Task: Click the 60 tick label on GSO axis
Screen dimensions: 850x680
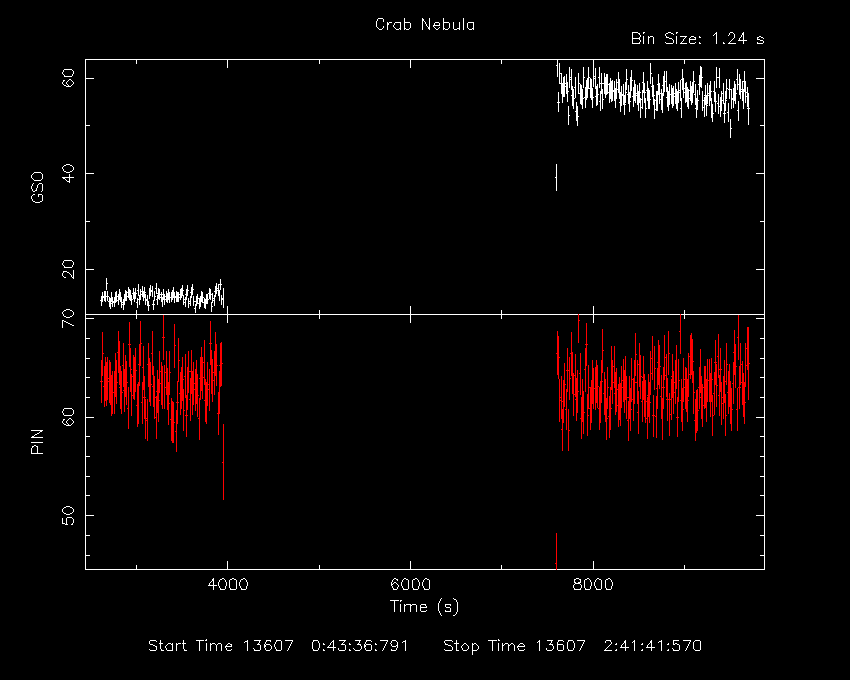Action: pos(69,78)
